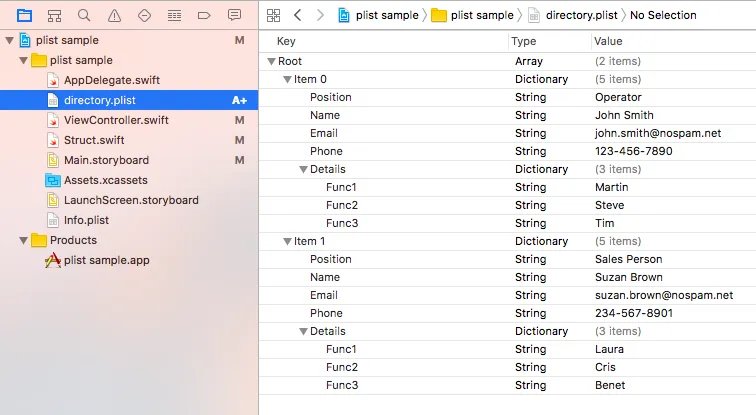The image size is (756, 415).
Task: Open the related items grid icon
Action: (273, 15)
